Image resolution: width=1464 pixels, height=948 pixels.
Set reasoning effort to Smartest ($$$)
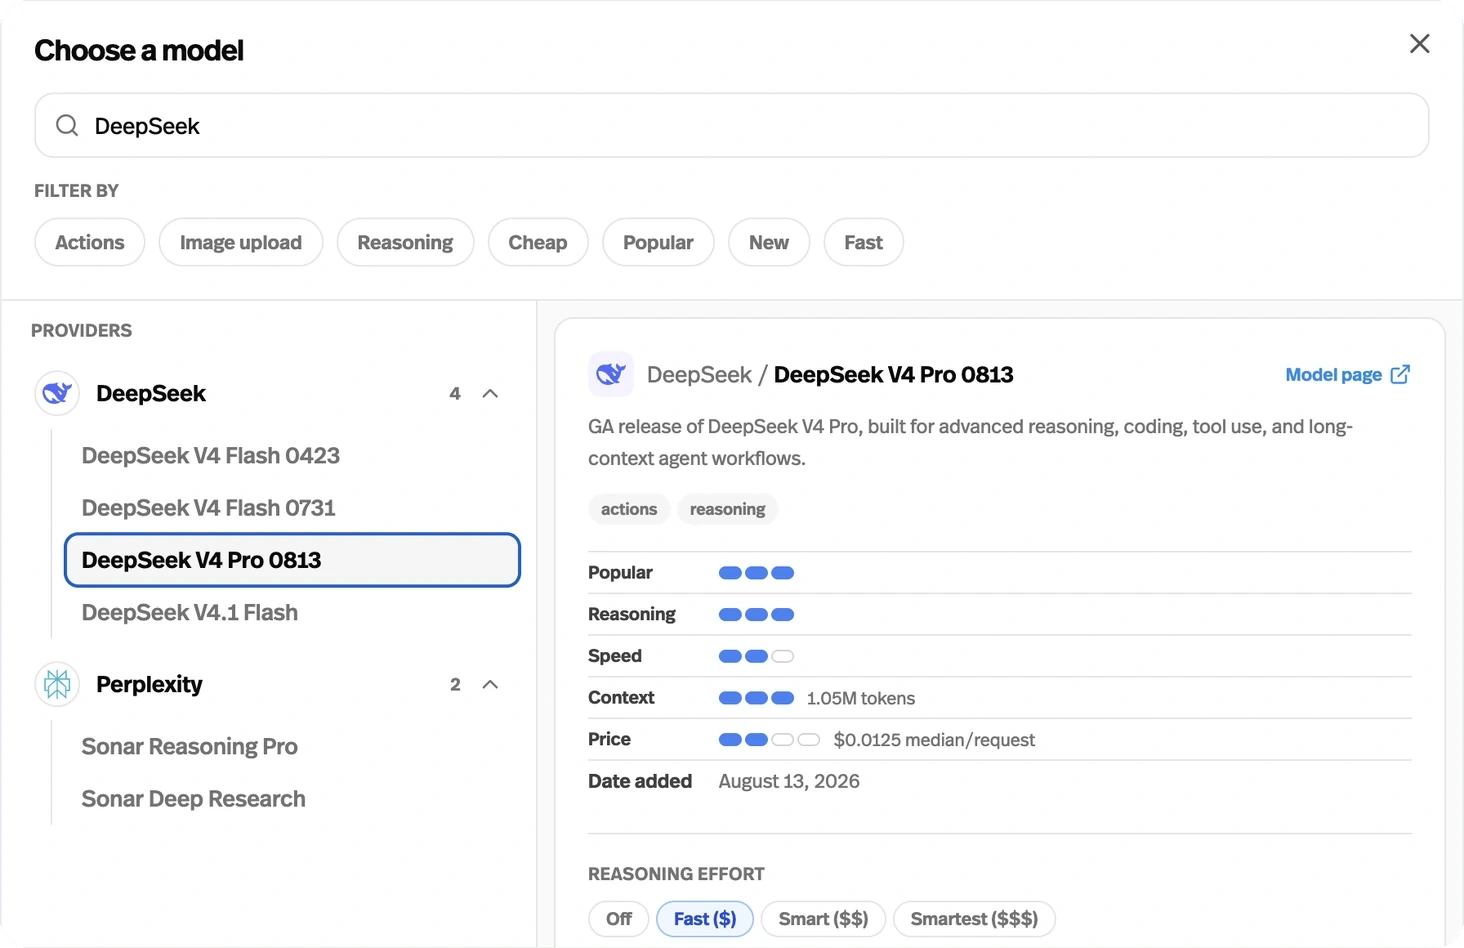(x=974, y=919)
